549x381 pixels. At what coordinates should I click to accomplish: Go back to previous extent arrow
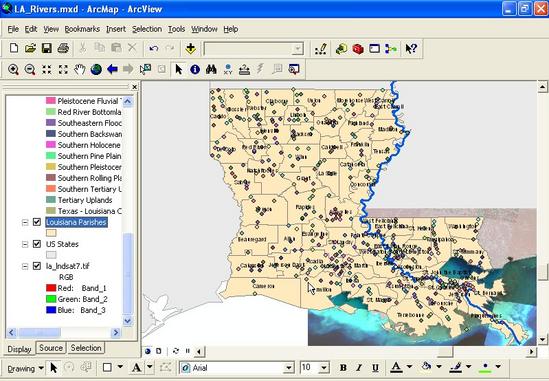pos(112,69)
